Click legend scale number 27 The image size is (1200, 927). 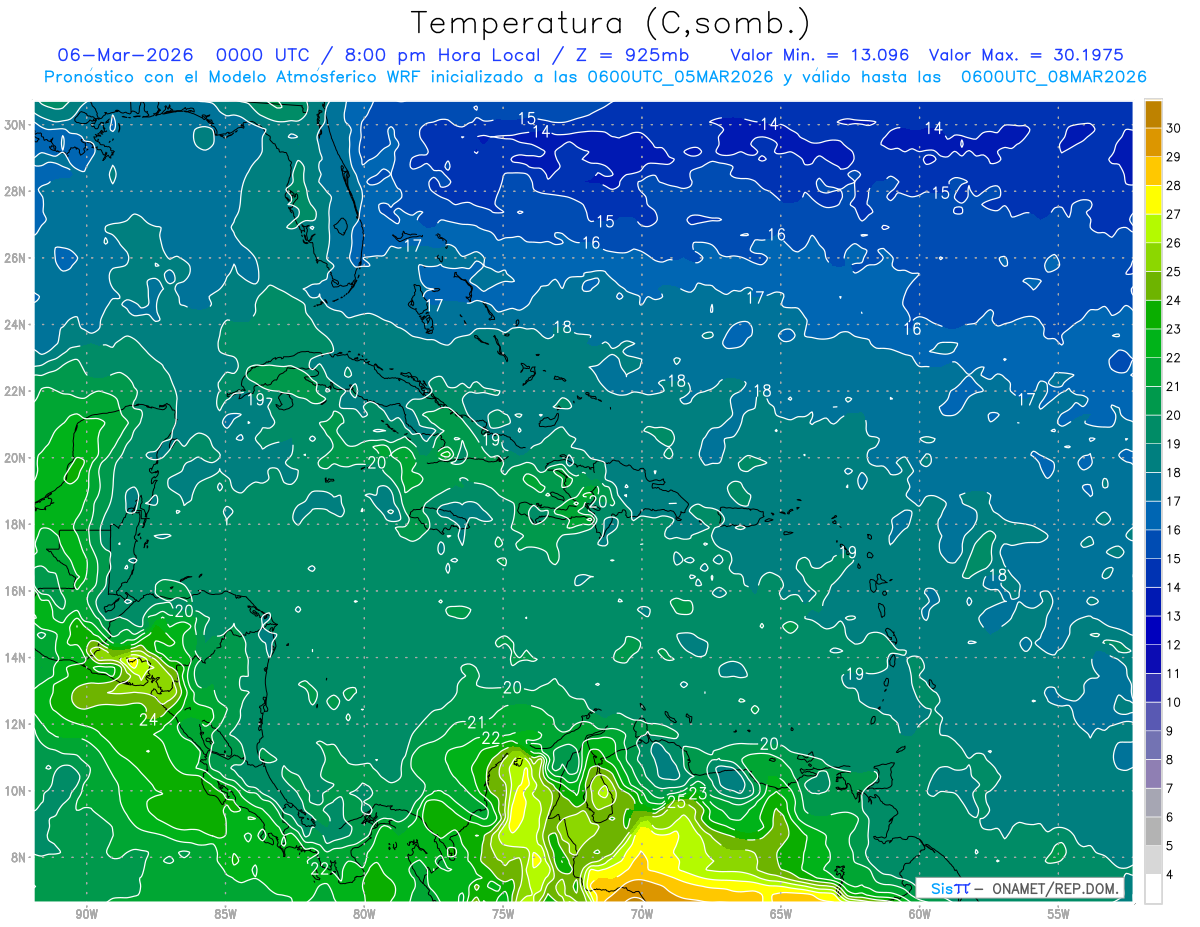1174,214
